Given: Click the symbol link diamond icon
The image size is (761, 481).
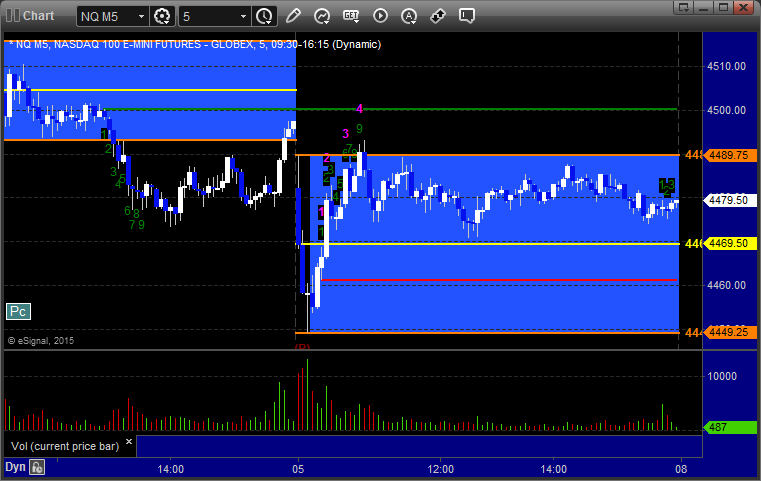Looking at the screenshot, I should tap(438, 16).
